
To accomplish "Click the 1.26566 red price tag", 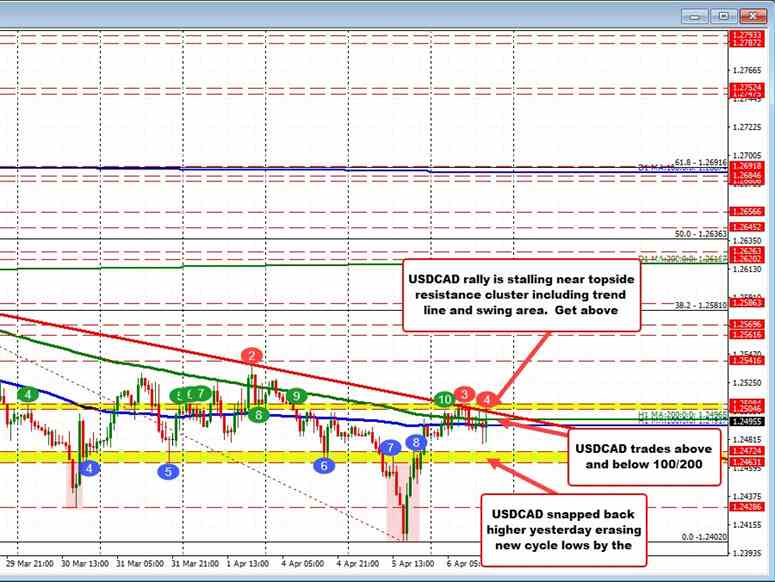I will (x=746, y=211).
